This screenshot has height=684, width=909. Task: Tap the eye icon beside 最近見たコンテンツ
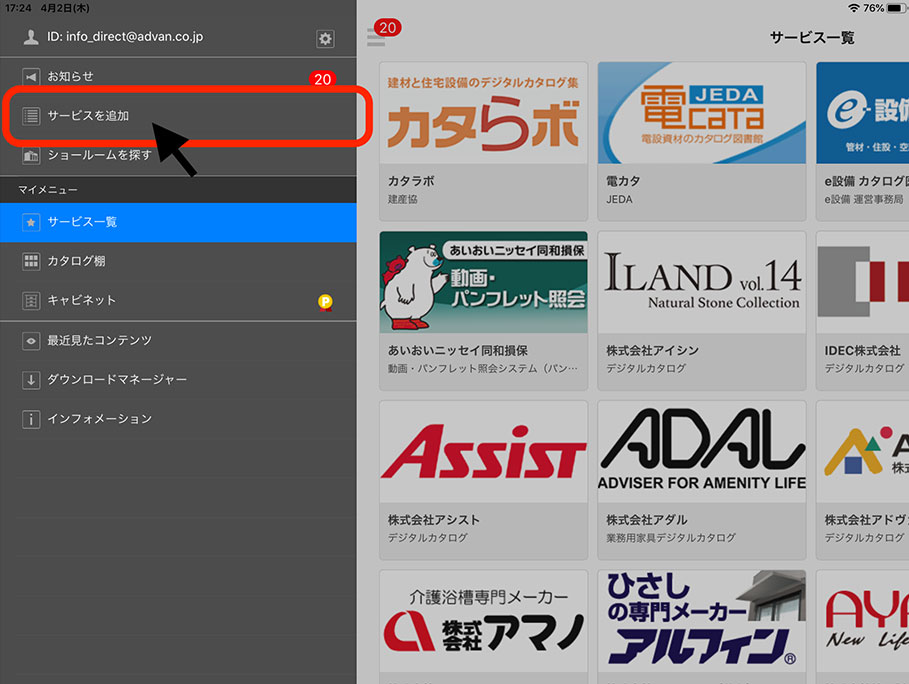31,341
